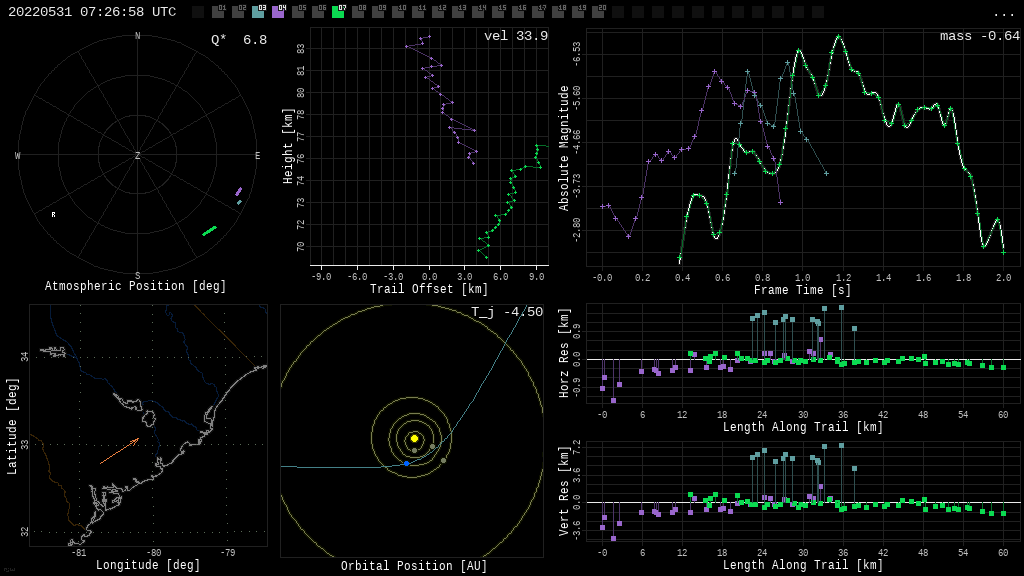Click the yellow Sun in the orbital plot
This screenshot has height=576, width=1024.
click(x=414, y=438)
